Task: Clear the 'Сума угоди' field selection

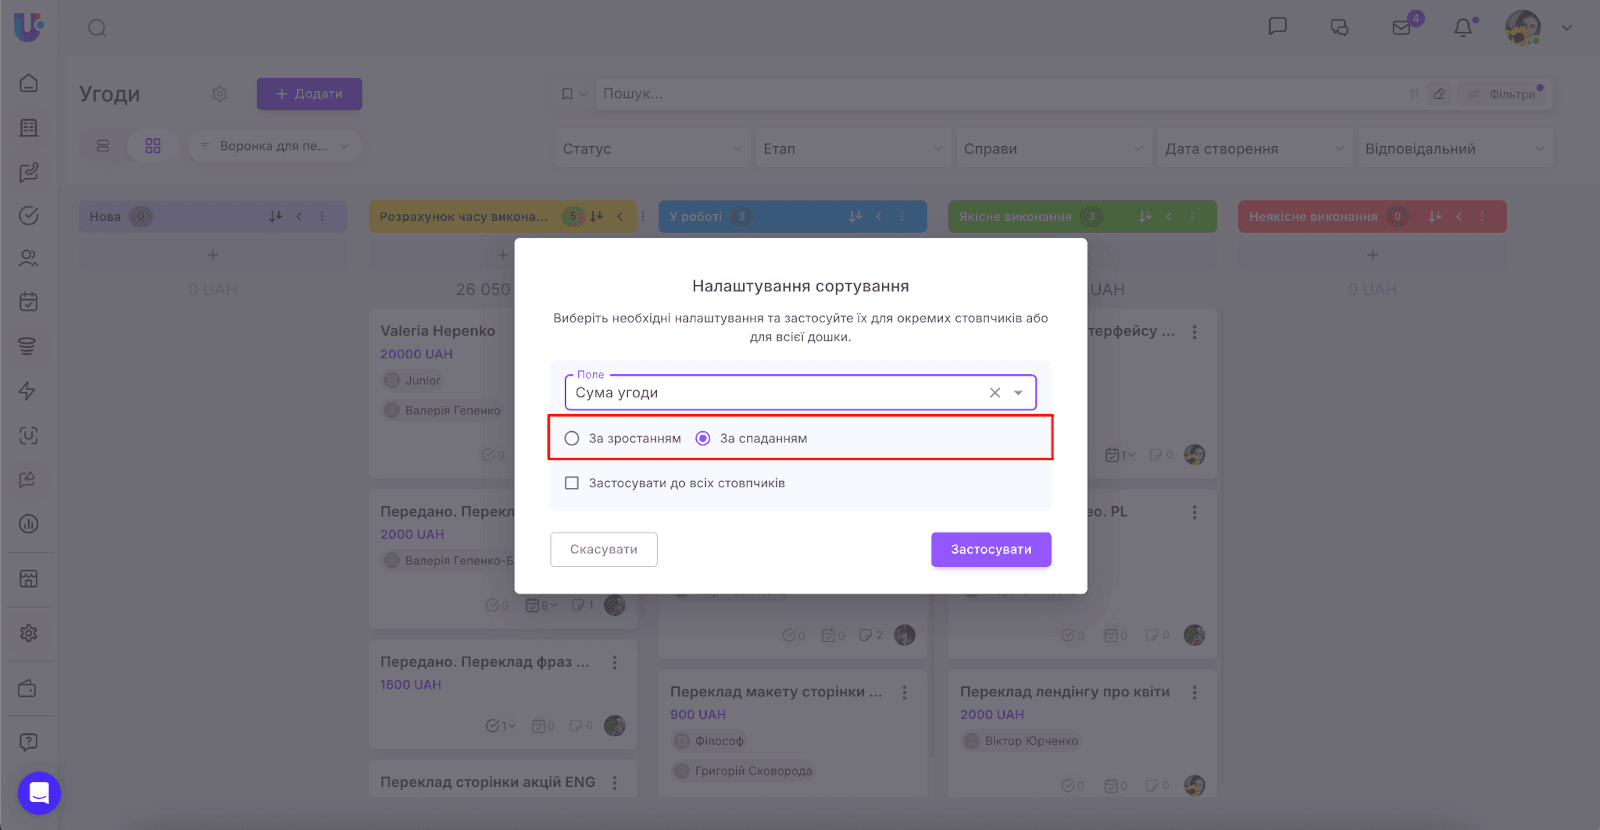Action: pos(995,393)
